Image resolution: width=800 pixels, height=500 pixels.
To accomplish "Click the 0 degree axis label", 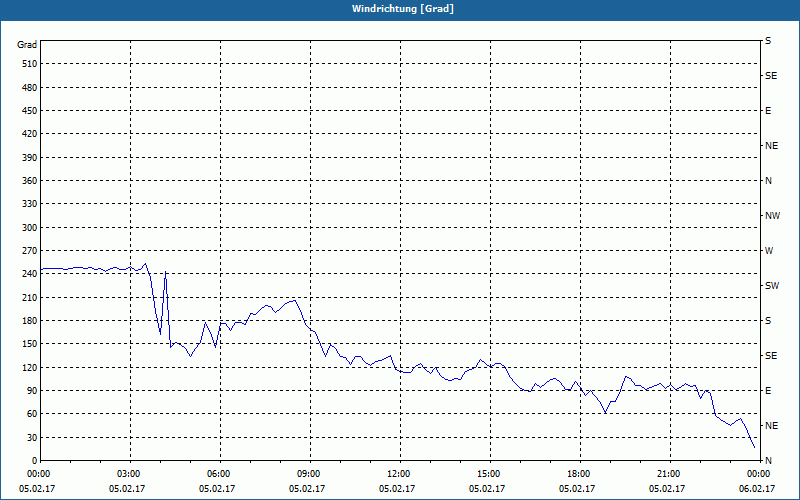I will pos(35,461).
